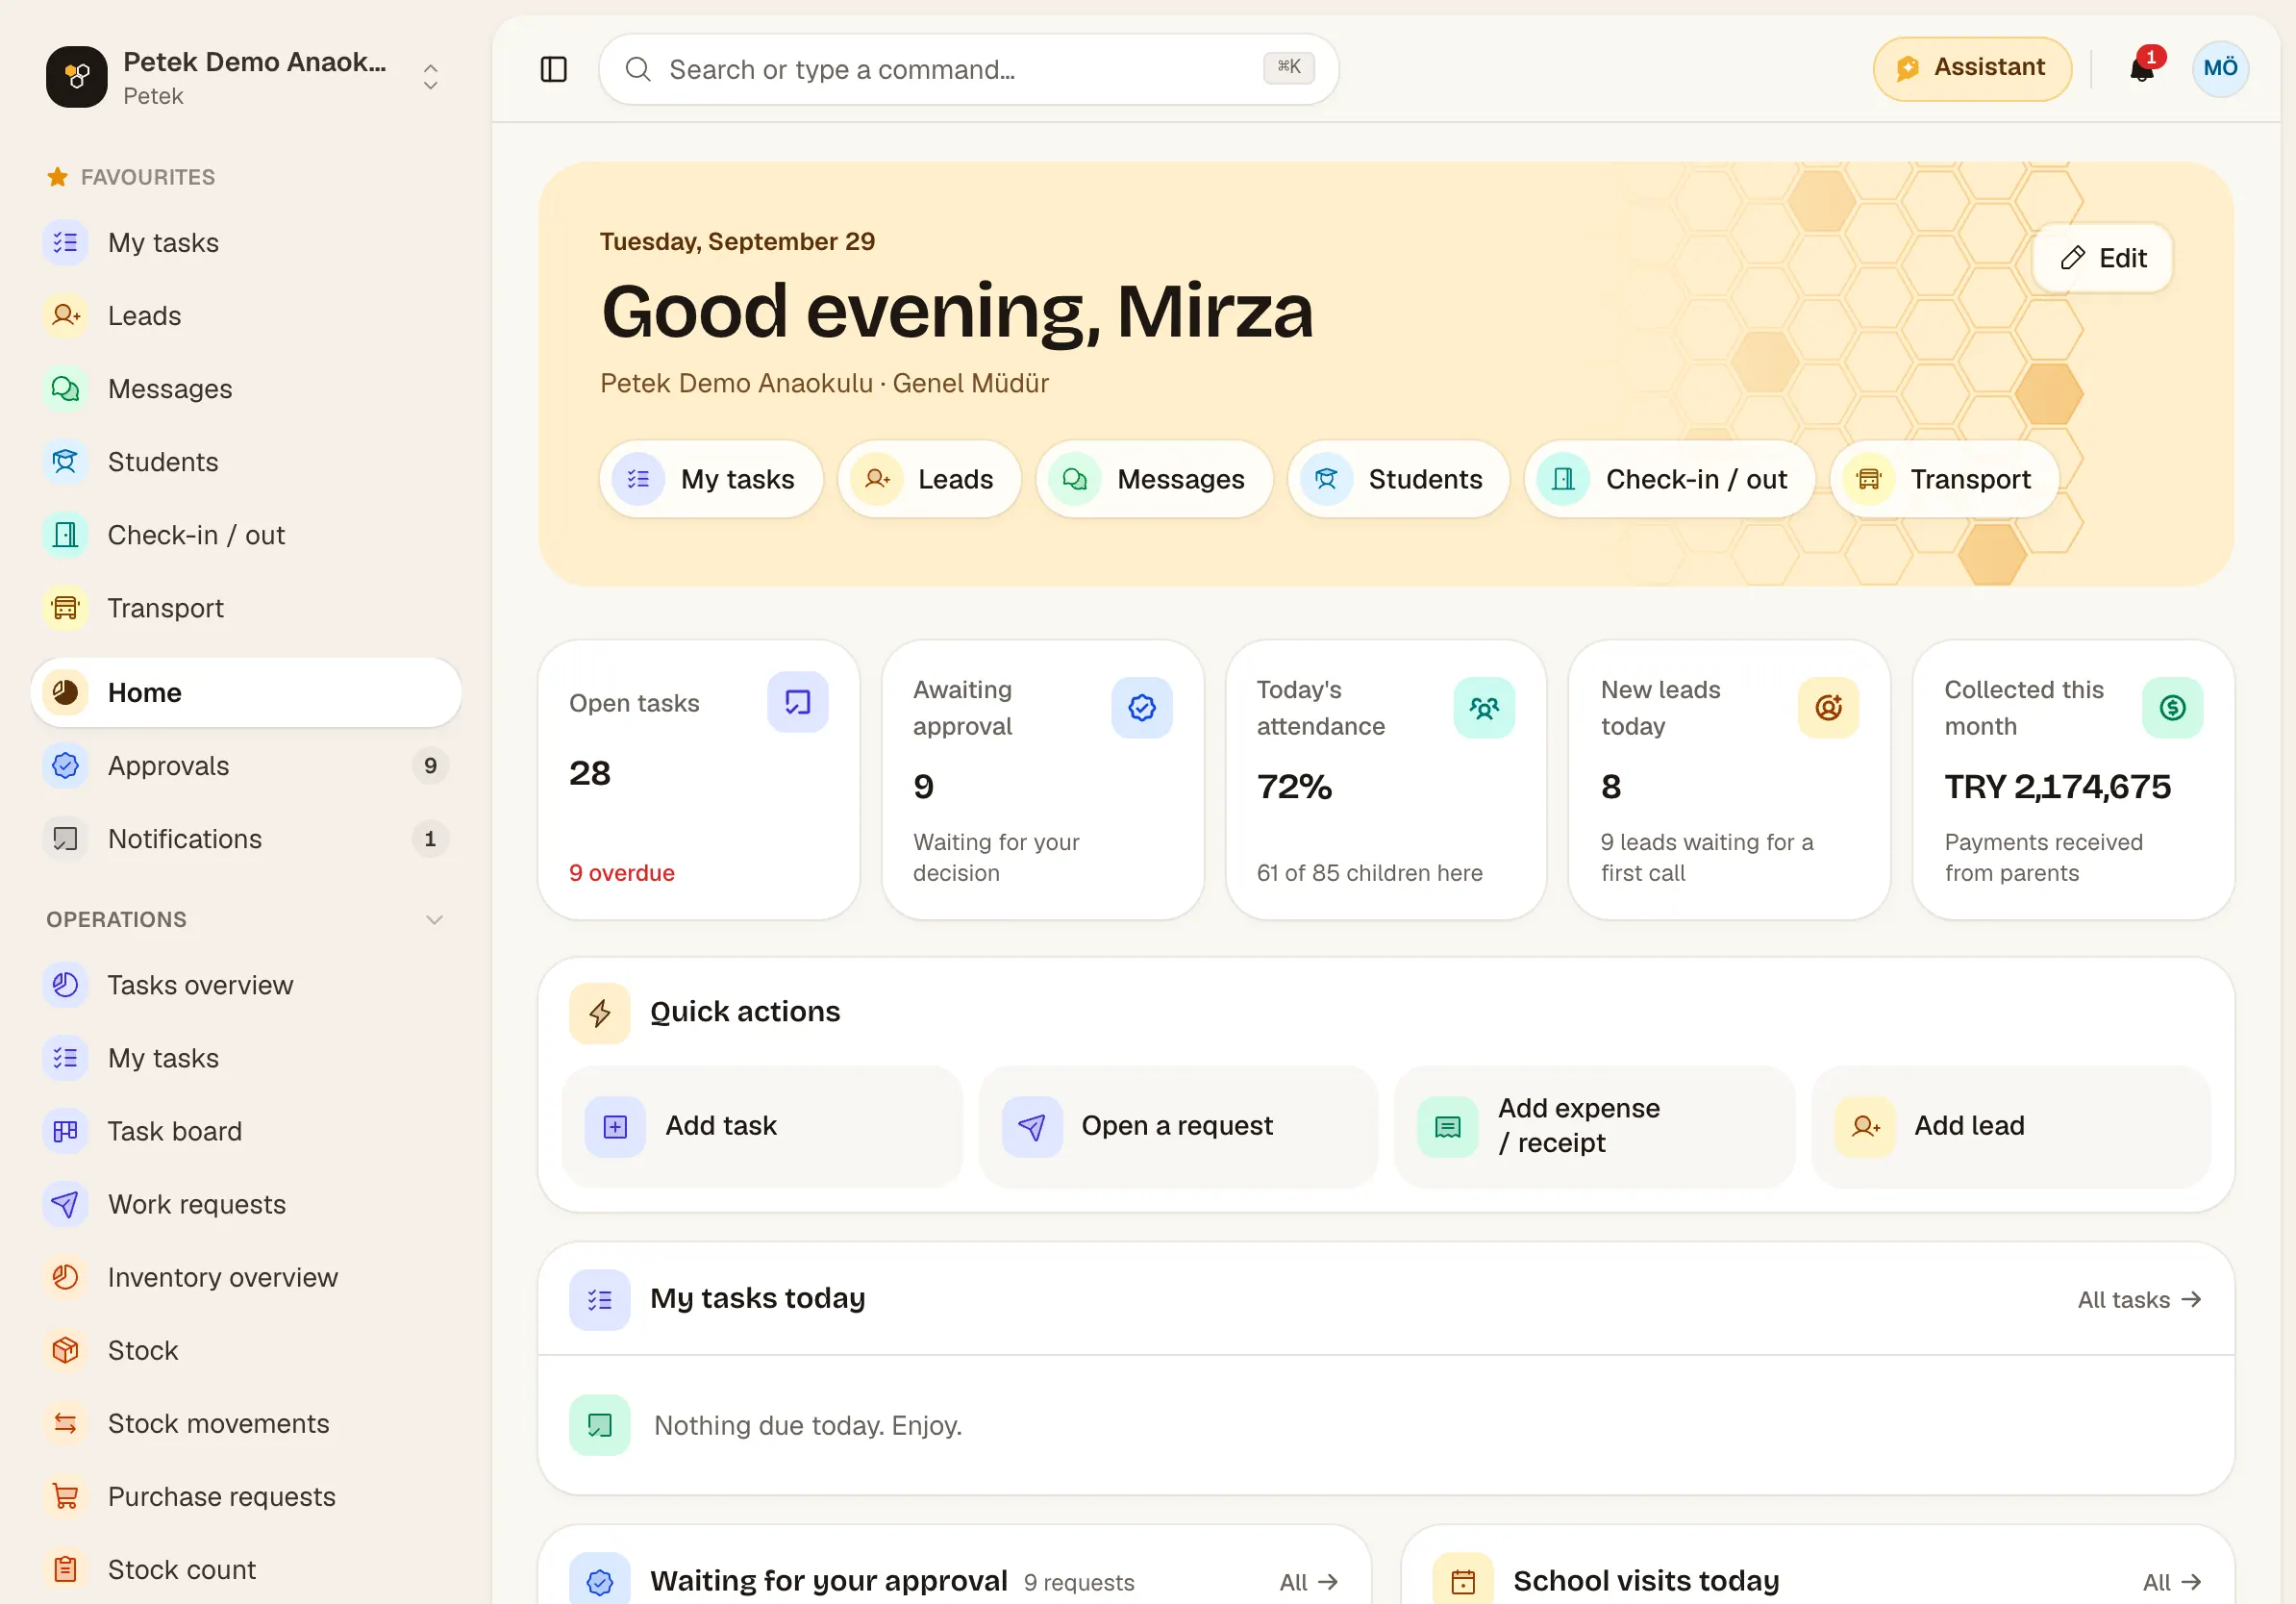Viewport: 2296px width, 1604px height.
Task: Click the Add lead quick action
Action: coord(2010,1126)
